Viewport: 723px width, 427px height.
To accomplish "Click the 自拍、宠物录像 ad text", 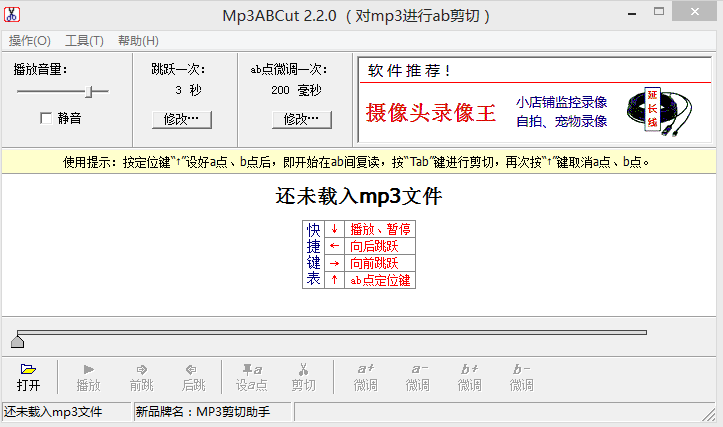I will tap(562, 122).
